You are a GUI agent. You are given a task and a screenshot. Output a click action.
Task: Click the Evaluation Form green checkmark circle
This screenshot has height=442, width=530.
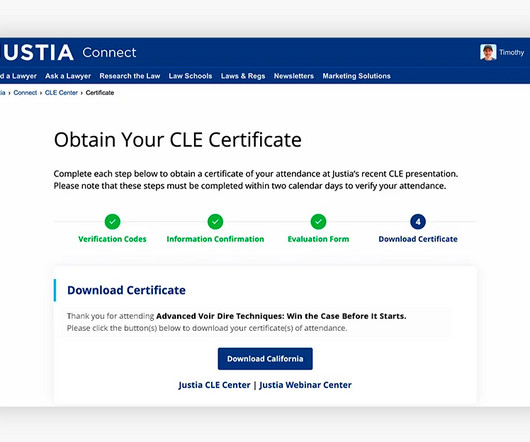318,222
